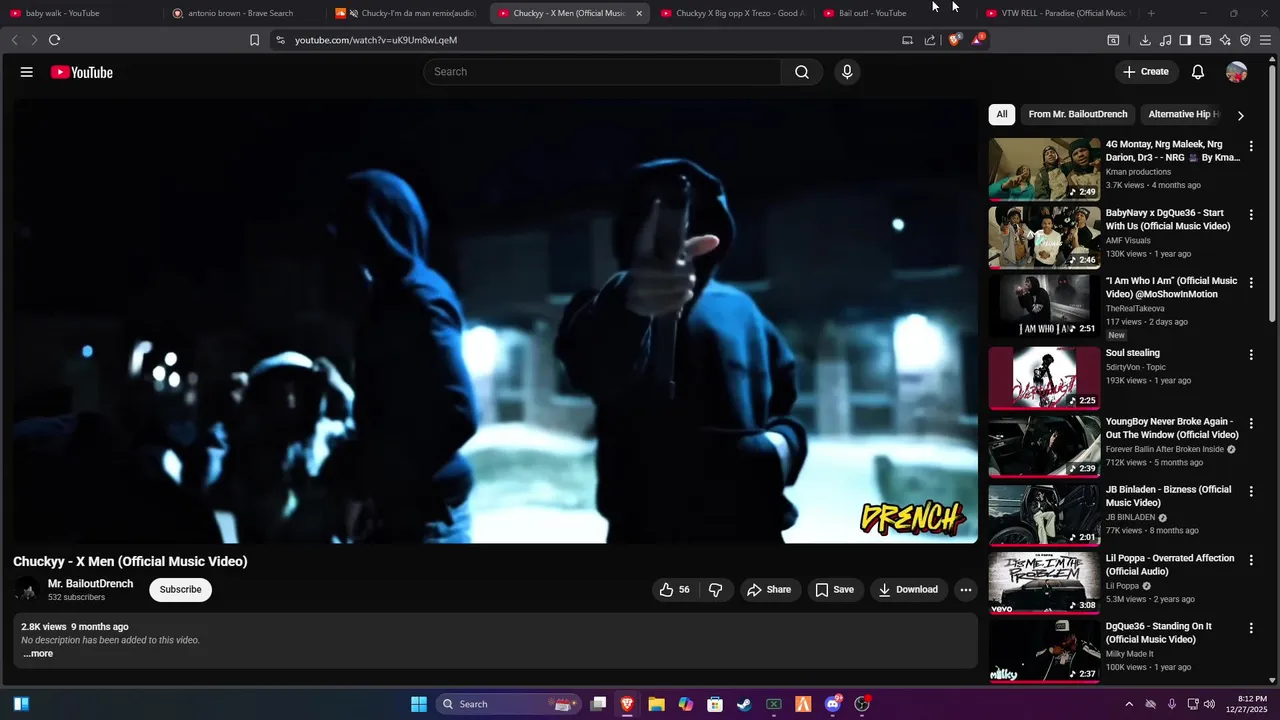Open Brave Wallet icon

(1205, 40)
